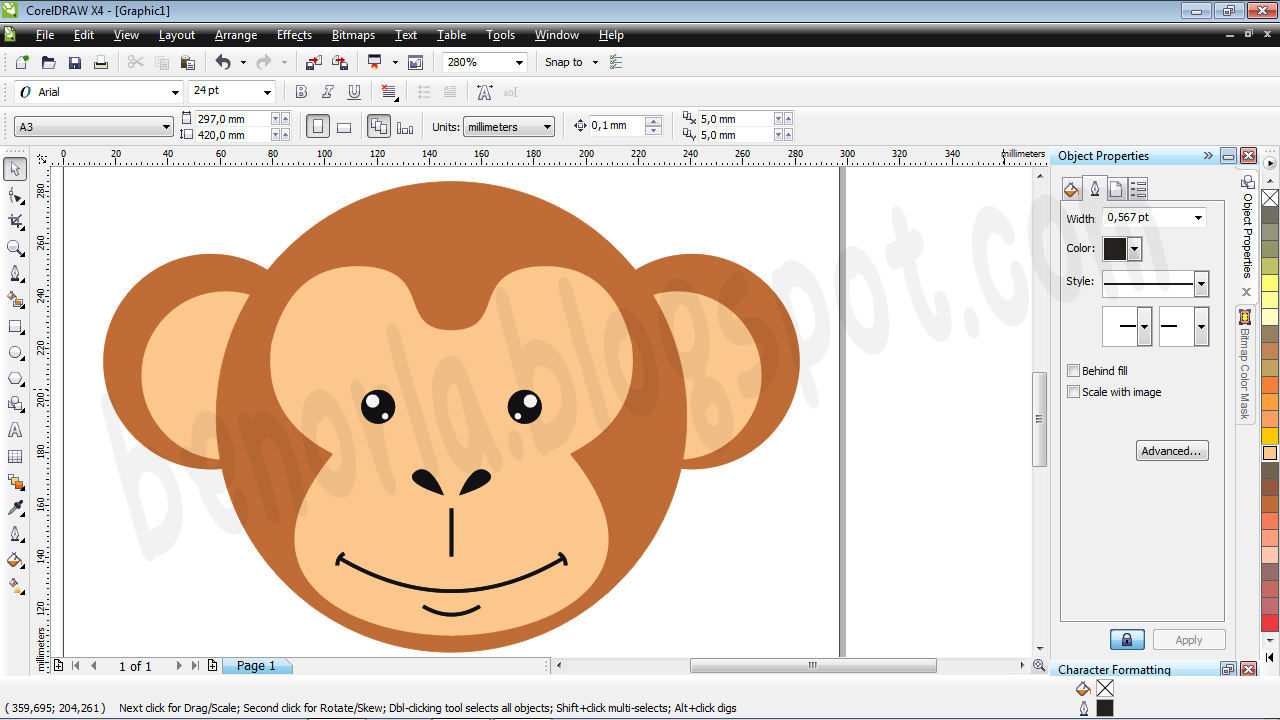Select the Pick tool
1280x720 pixels.
pos(14,169)
